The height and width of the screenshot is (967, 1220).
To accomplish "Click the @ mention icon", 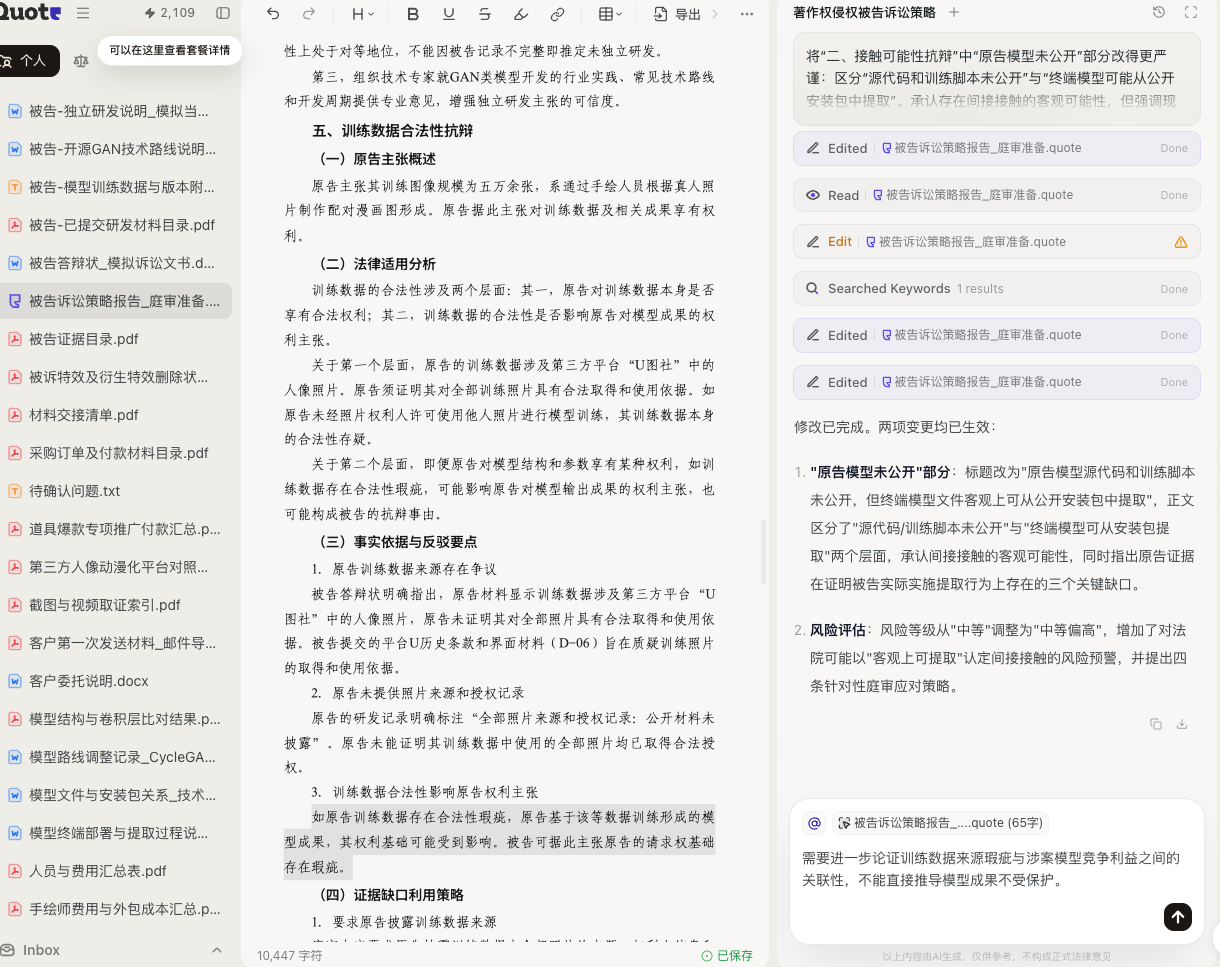I will [x=814, y=823].
